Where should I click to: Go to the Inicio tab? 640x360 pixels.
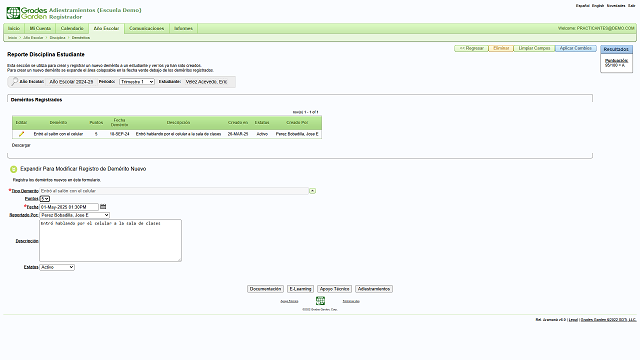coord(14,29)
